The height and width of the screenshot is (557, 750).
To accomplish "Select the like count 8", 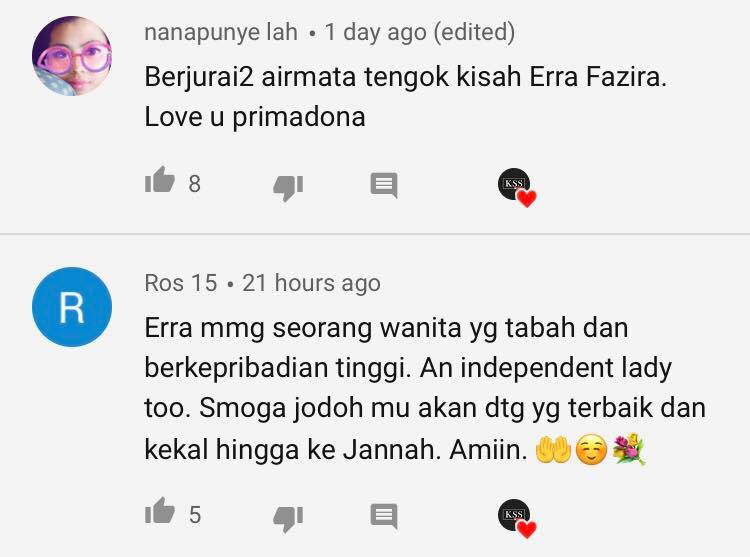I will (194, 184).
